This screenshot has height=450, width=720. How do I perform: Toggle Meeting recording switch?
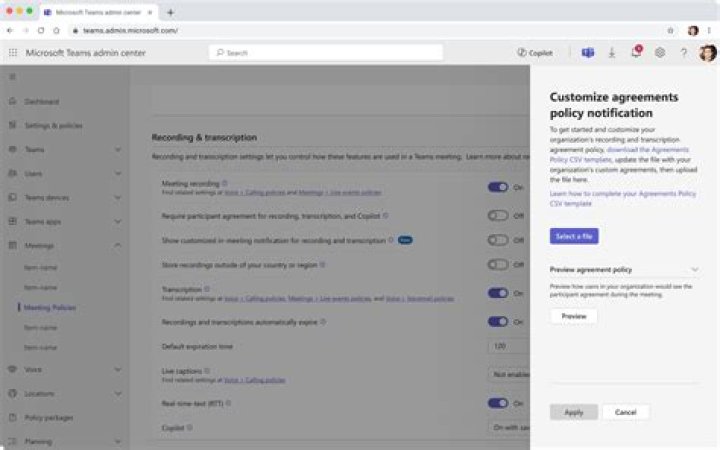498,187
